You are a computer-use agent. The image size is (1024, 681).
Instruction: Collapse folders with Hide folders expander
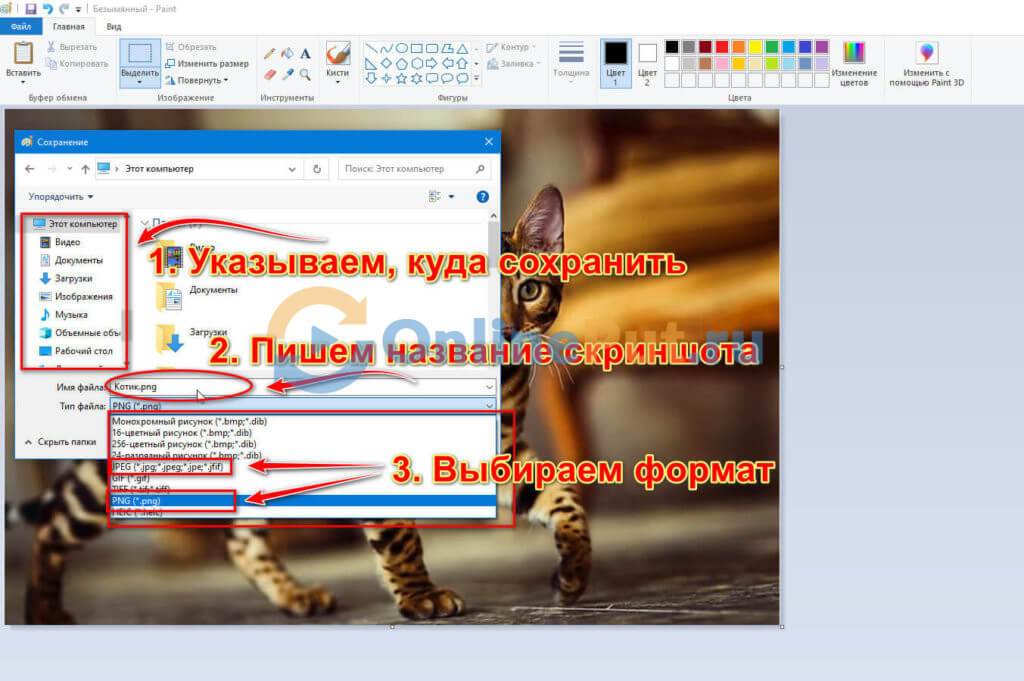pos(60,441)
